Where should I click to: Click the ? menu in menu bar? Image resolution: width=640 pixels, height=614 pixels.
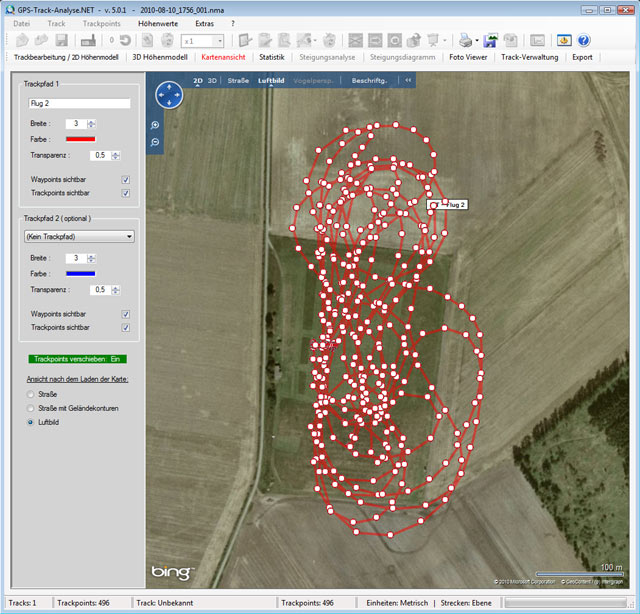tap(233, 24)
